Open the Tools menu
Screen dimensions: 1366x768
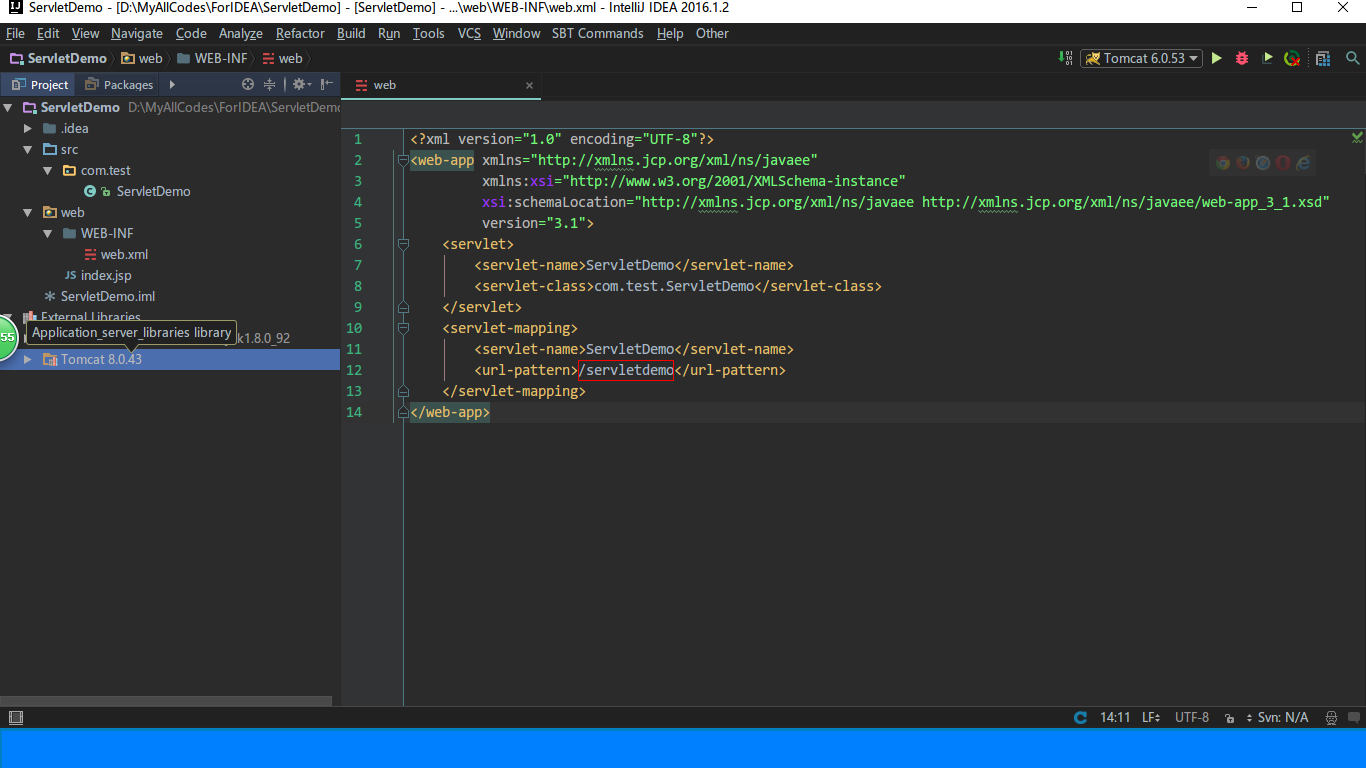[428, 33]
